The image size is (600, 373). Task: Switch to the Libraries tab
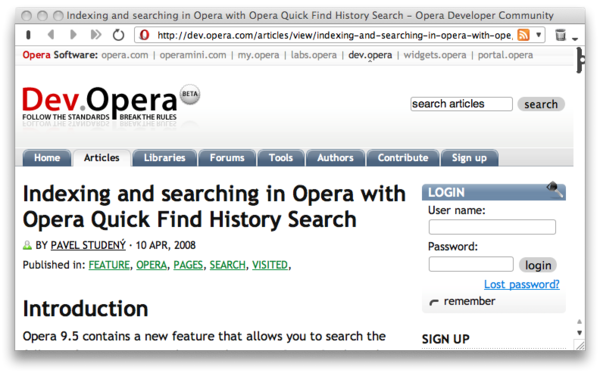[x=165, y=158]
